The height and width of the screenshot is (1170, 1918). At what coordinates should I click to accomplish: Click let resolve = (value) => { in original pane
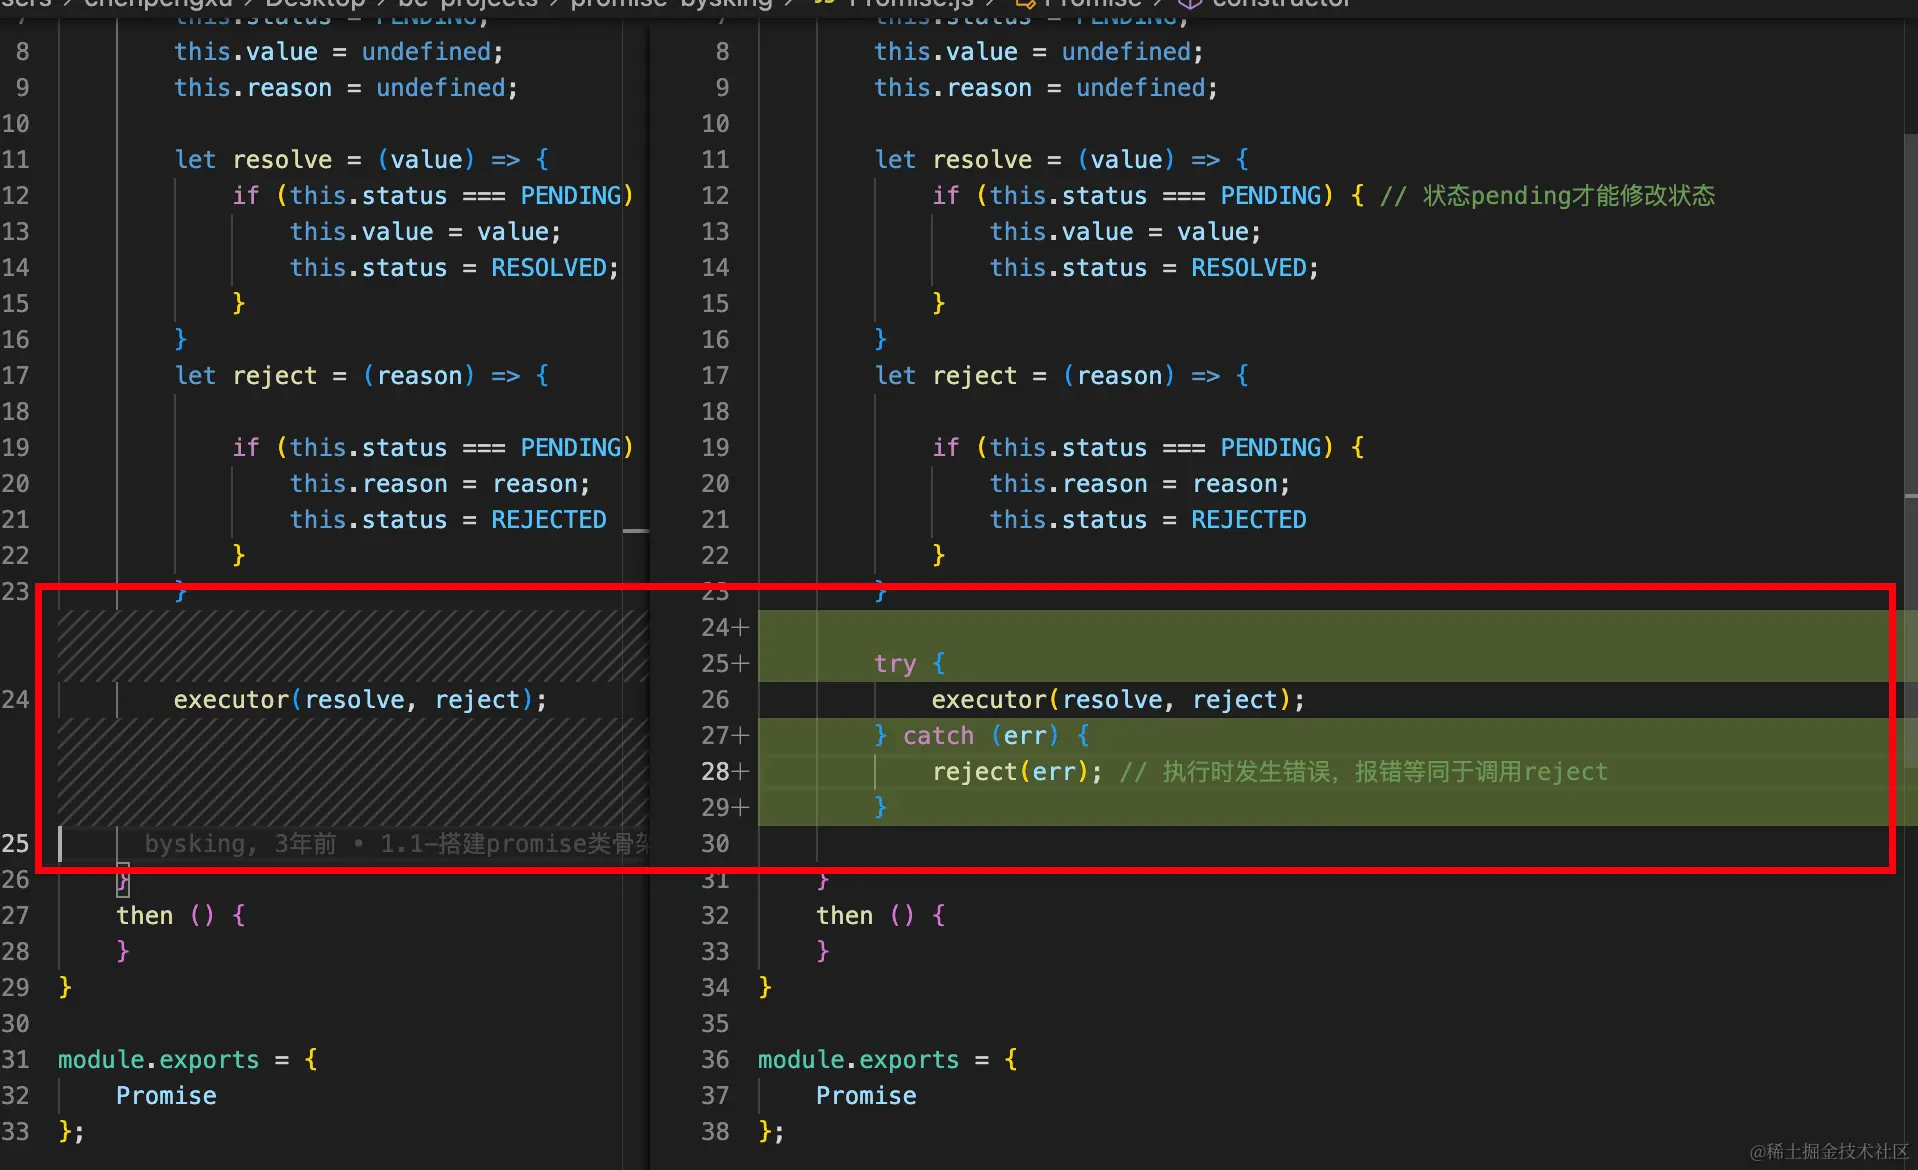tap(361, 159)
